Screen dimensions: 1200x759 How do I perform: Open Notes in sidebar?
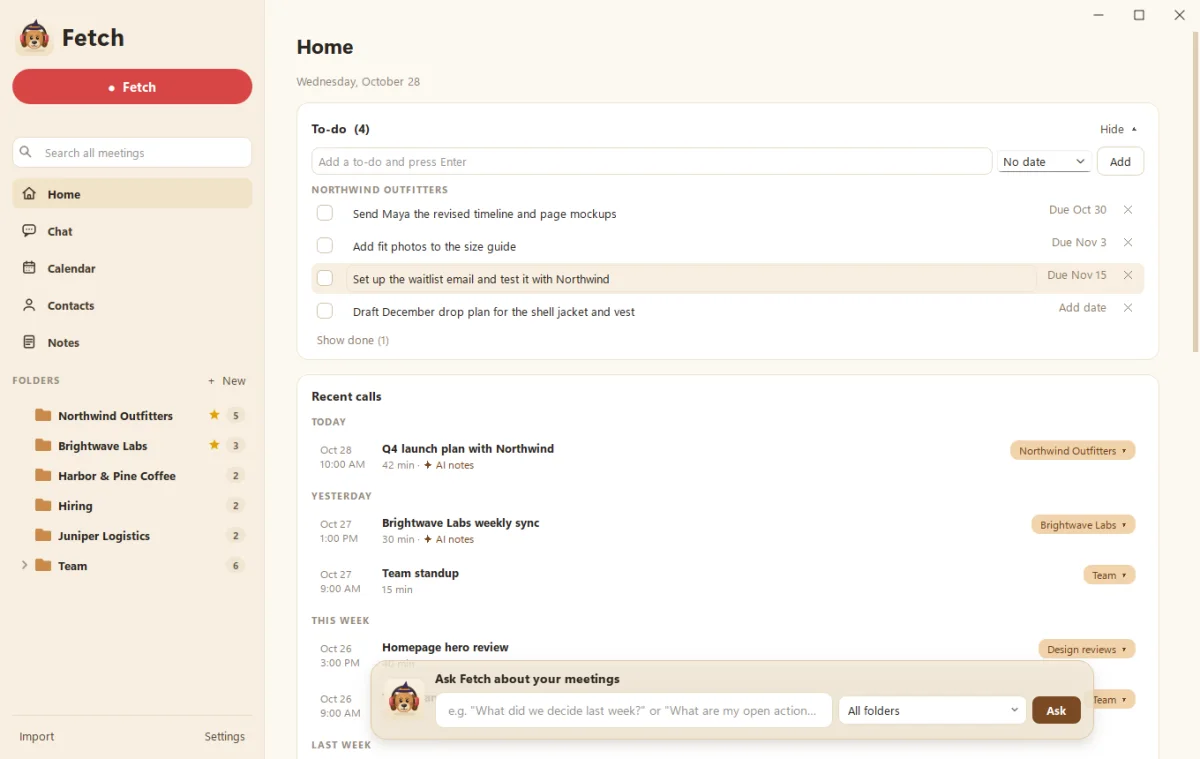click(x=132, y=342)
